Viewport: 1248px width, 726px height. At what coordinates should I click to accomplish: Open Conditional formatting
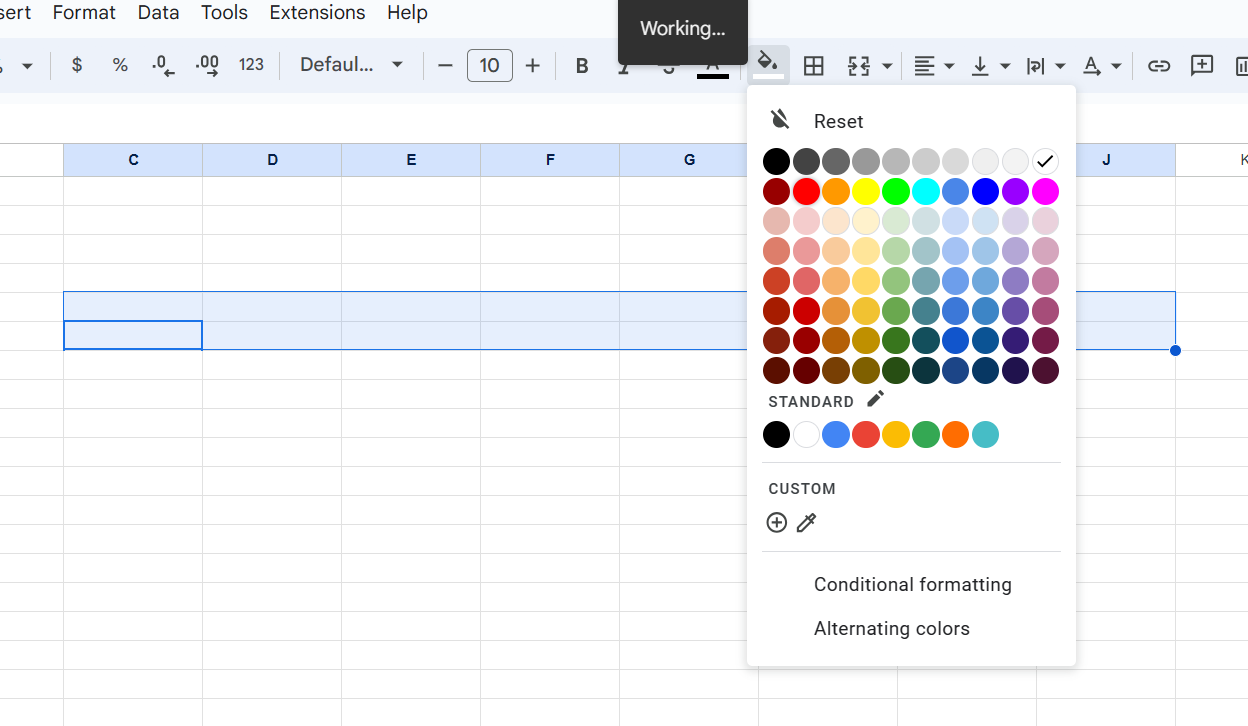(912, 584)
